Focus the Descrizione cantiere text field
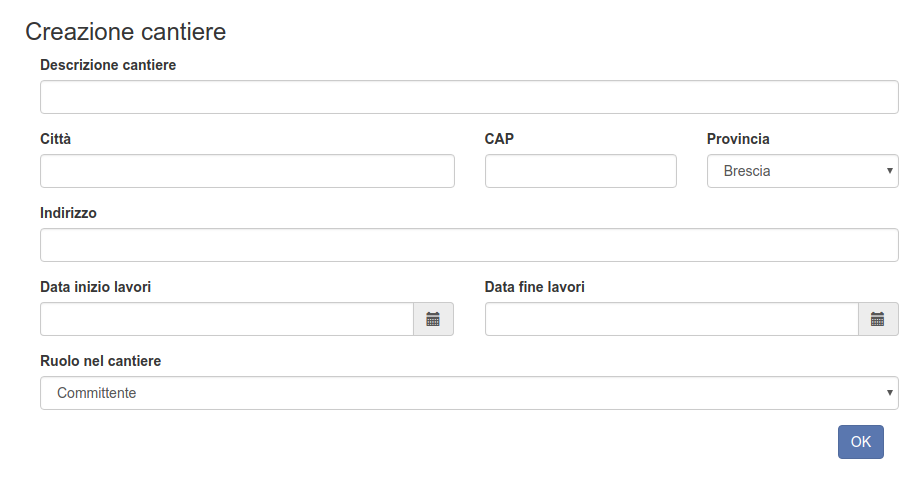This screenshot has height=483, width=922. 469,97
